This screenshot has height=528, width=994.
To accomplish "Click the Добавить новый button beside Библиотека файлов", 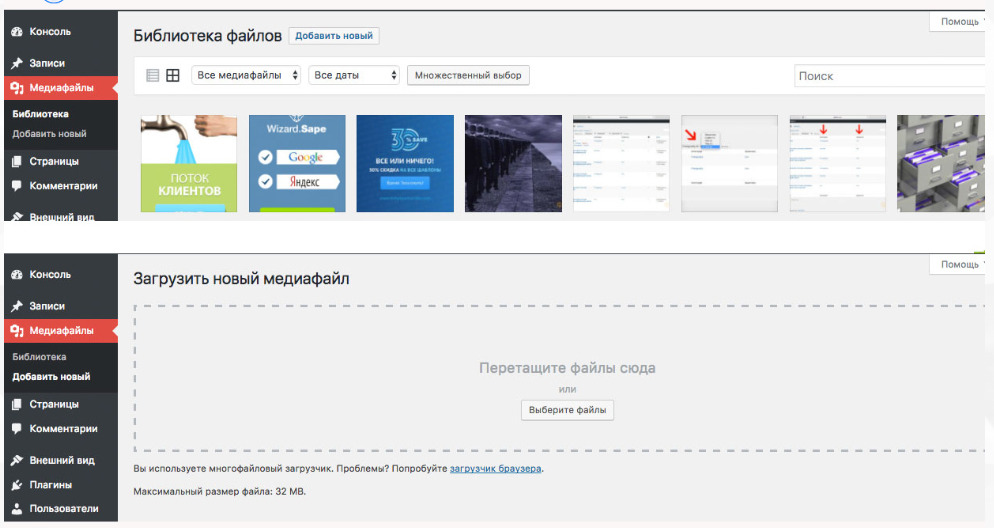I will click(x=334, y=36).
